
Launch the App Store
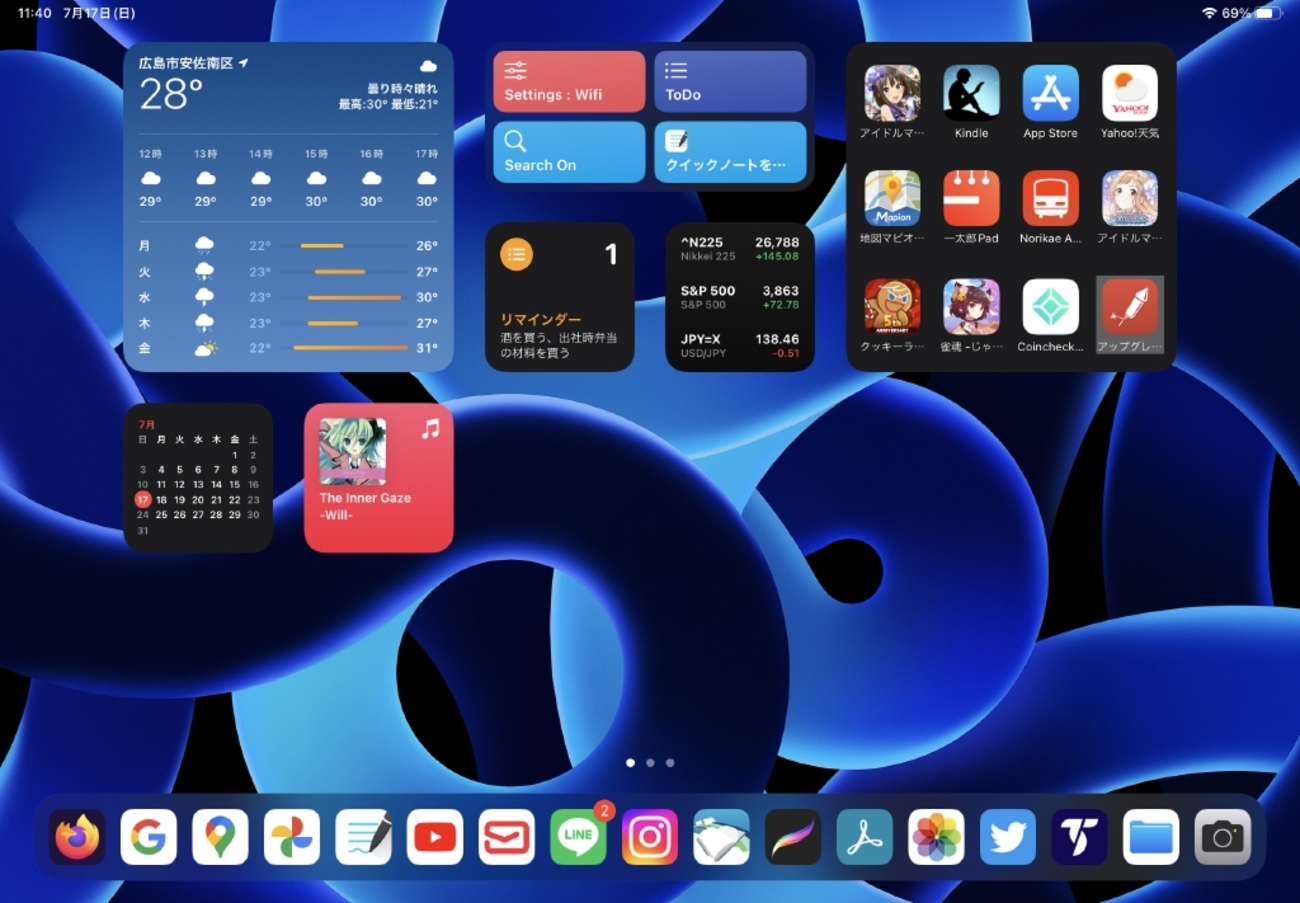(x=1050, y=94)
